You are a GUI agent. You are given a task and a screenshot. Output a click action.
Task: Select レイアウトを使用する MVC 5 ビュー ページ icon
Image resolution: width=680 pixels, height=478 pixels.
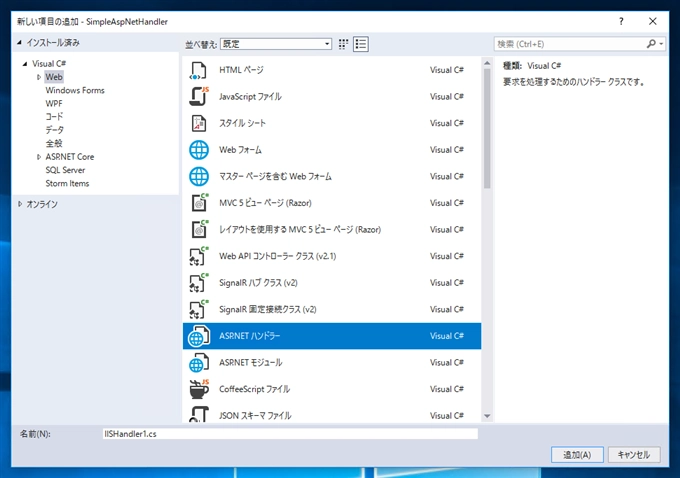tap(199, 229)
